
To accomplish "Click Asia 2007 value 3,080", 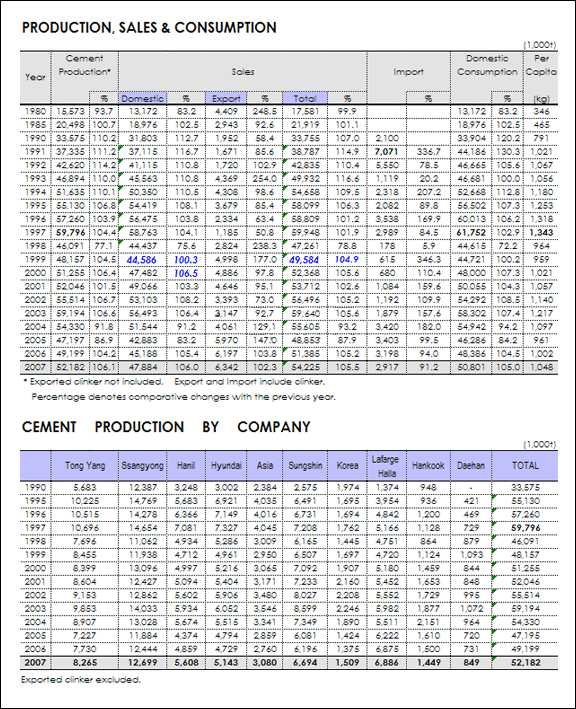I will 264,662.
